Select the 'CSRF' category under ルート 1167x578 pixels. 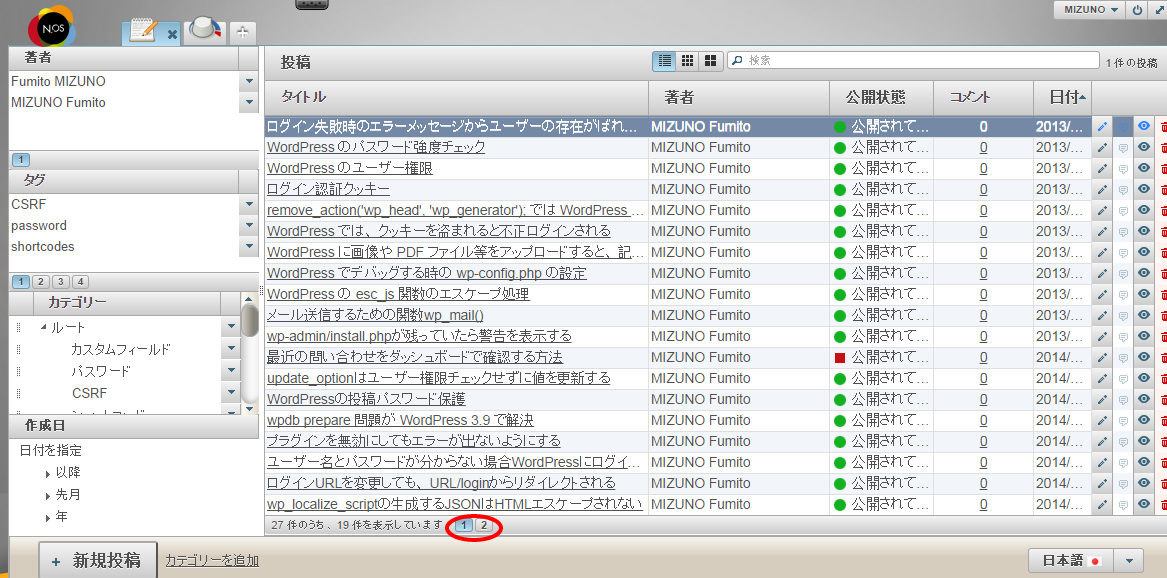point(89,393)
